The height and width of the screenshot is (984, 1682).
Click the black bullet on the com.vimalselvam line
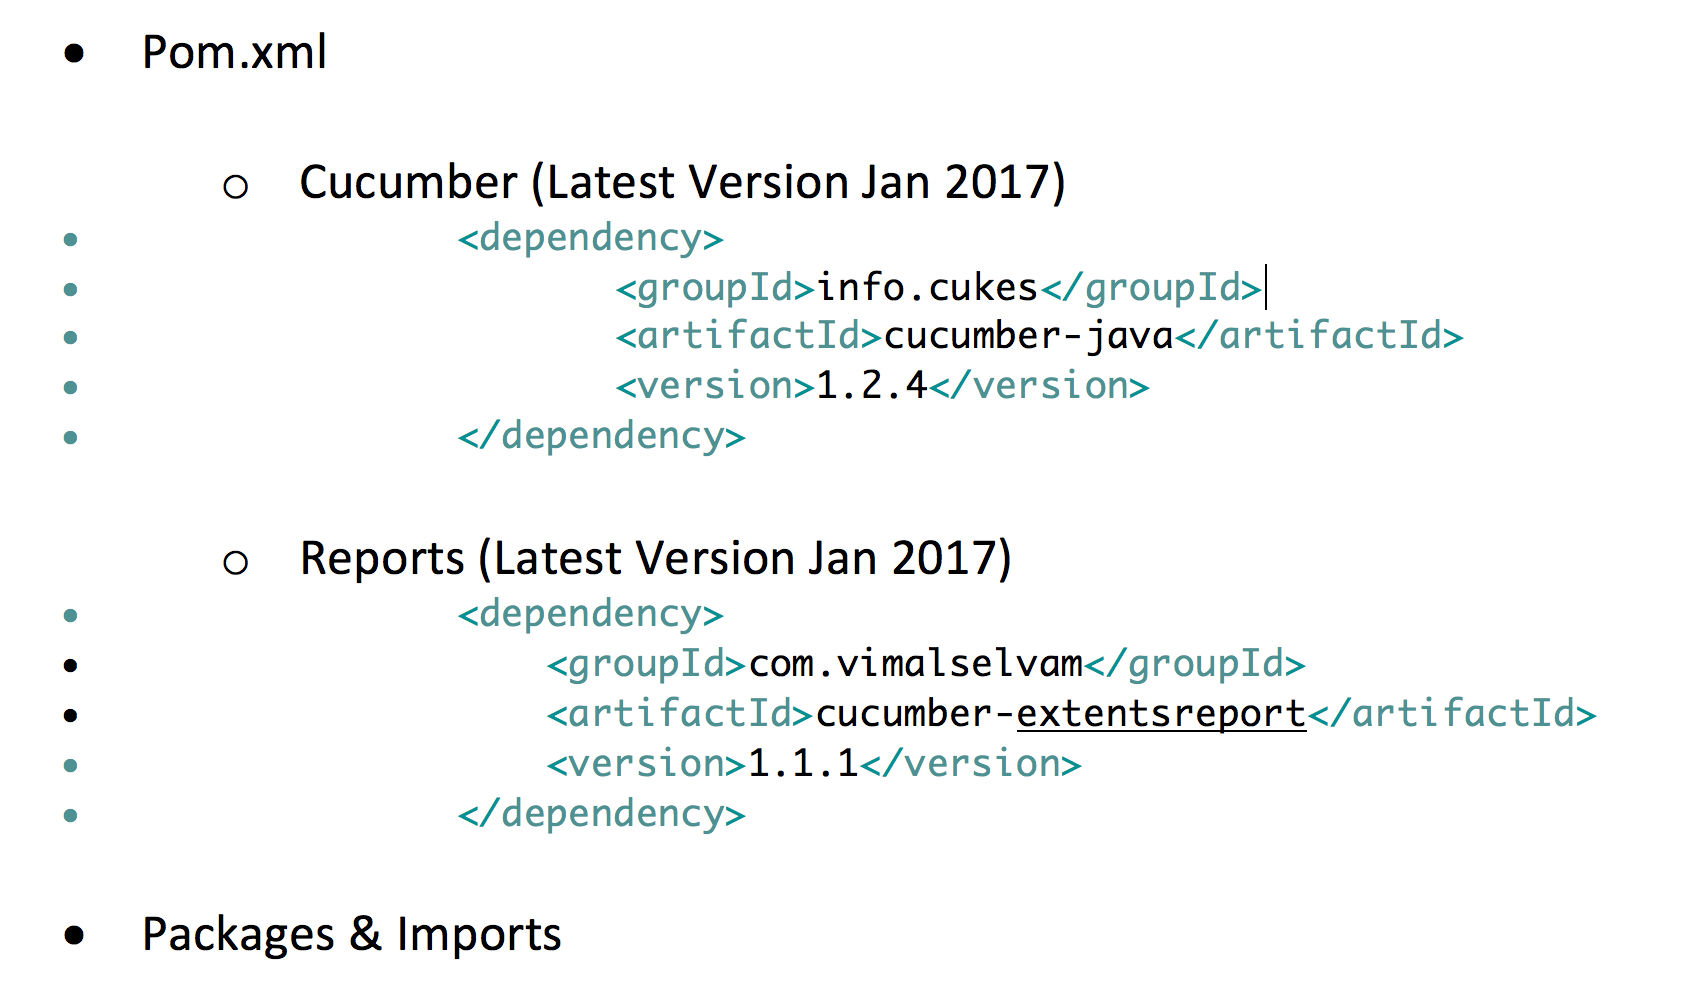(70, 665)
